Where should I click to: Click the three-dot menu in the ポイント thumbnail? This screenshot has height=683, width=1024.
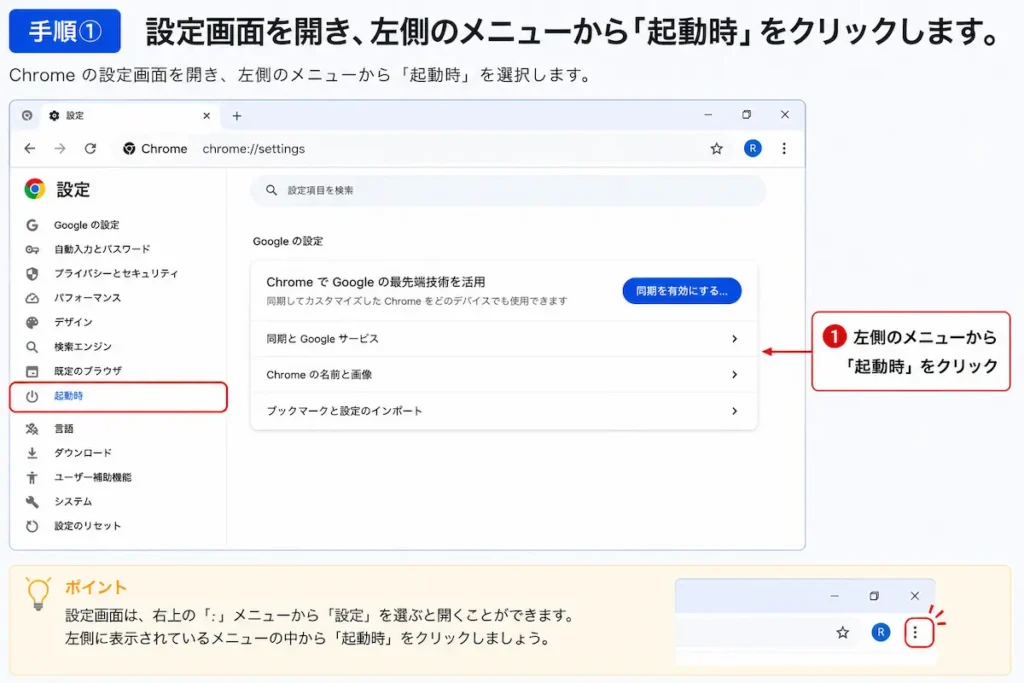[x=916, y=632]
